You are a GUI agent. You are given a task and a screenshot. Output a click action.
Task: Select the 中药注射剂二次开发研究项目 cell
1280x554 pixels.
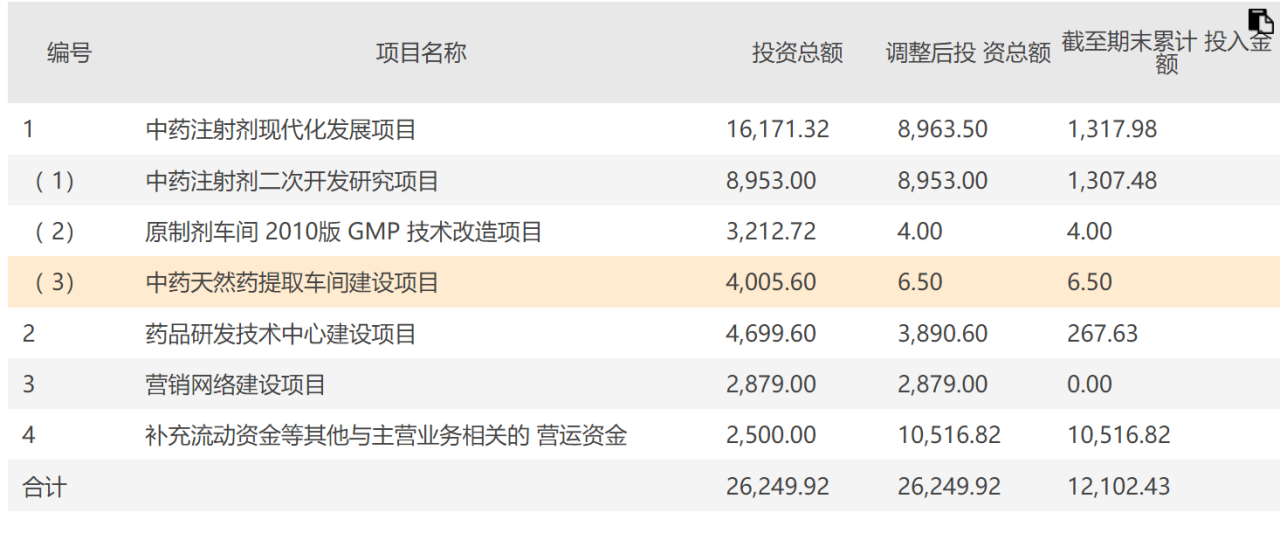[x=292, y=181]
